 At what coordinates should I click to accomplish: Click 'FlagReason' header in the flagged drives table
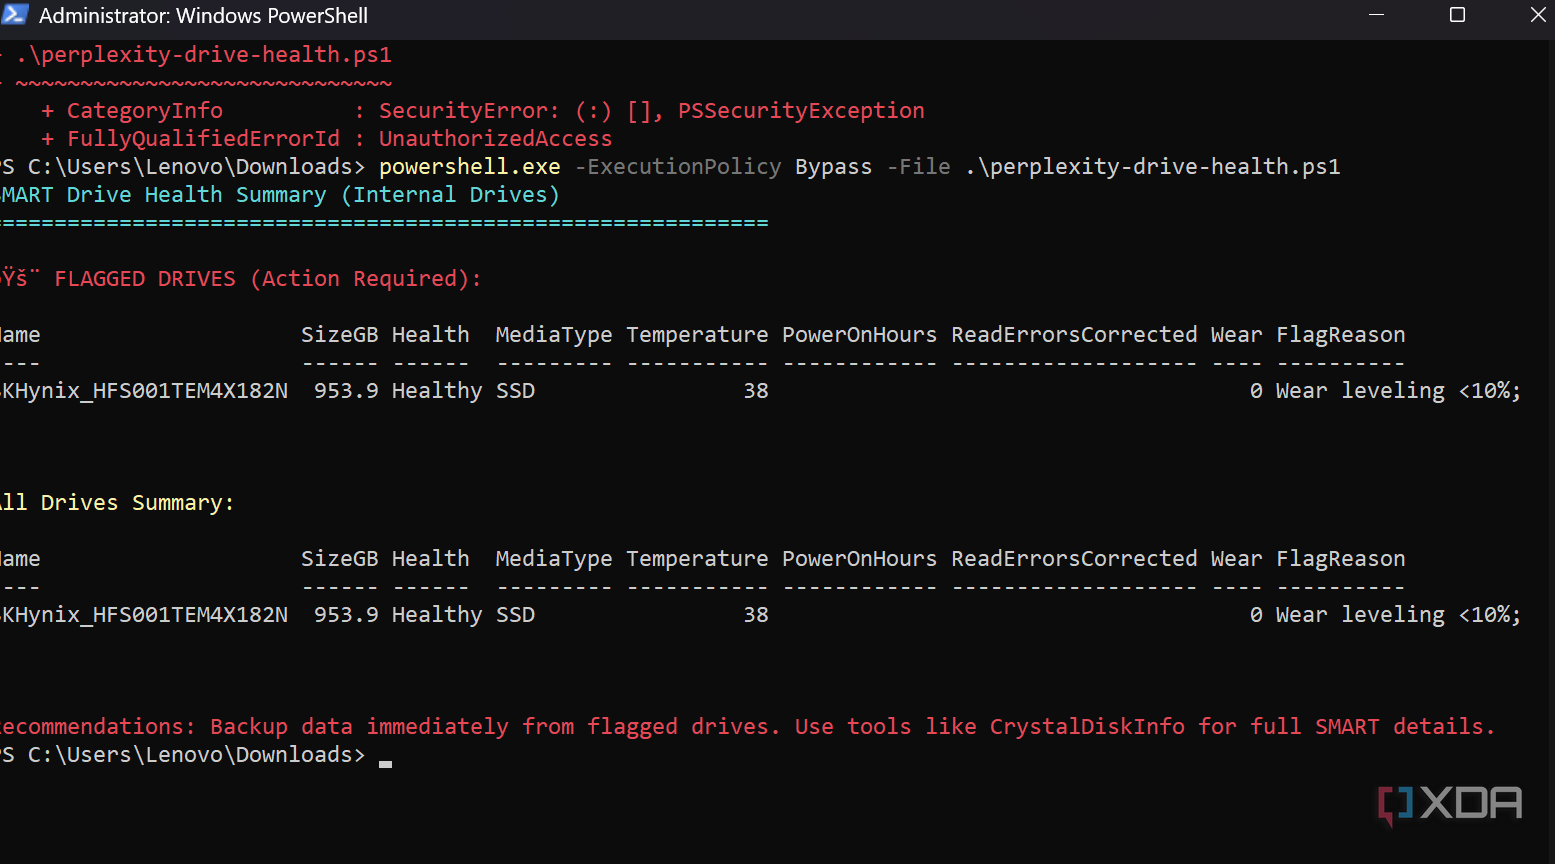coord(1340,335)
